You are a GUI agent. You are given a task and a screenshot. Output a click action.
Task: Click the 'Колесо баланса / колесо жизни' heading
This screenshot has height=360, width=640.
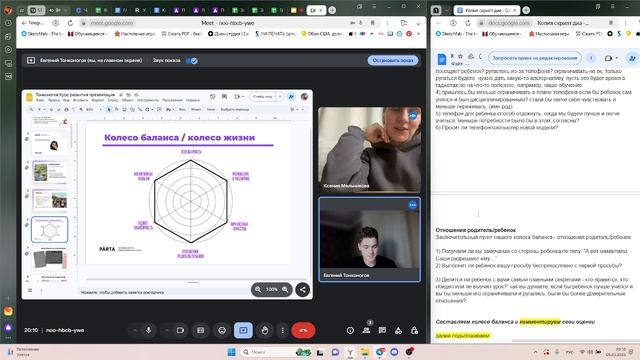[180, 138]
